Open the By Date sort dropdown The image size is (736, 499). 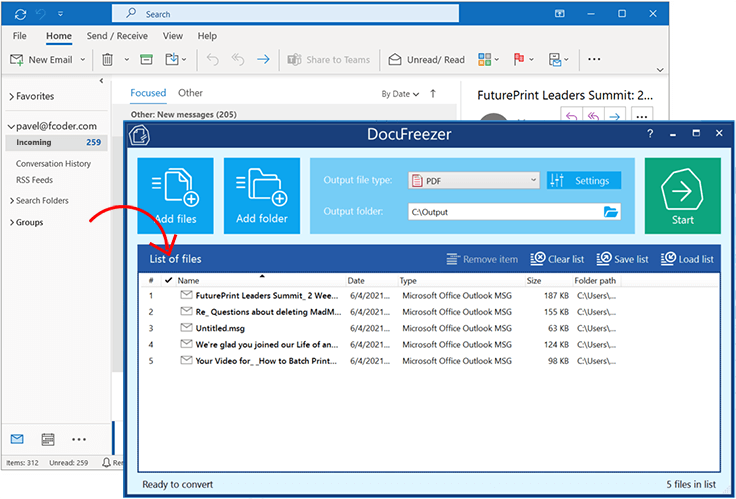pyautogui.click(x=400, y=94)
